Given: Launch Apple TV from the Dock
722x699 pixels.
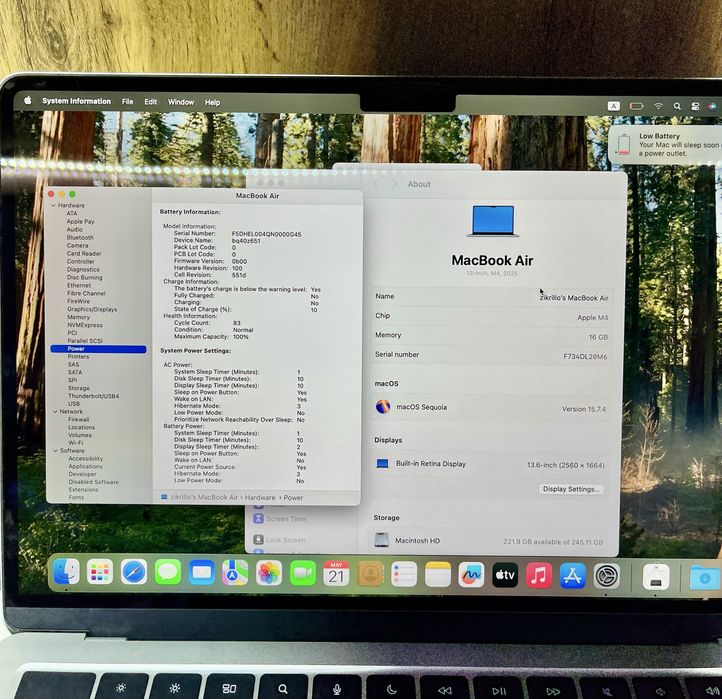Looking at the screenshot, I should tap(505, 575).
